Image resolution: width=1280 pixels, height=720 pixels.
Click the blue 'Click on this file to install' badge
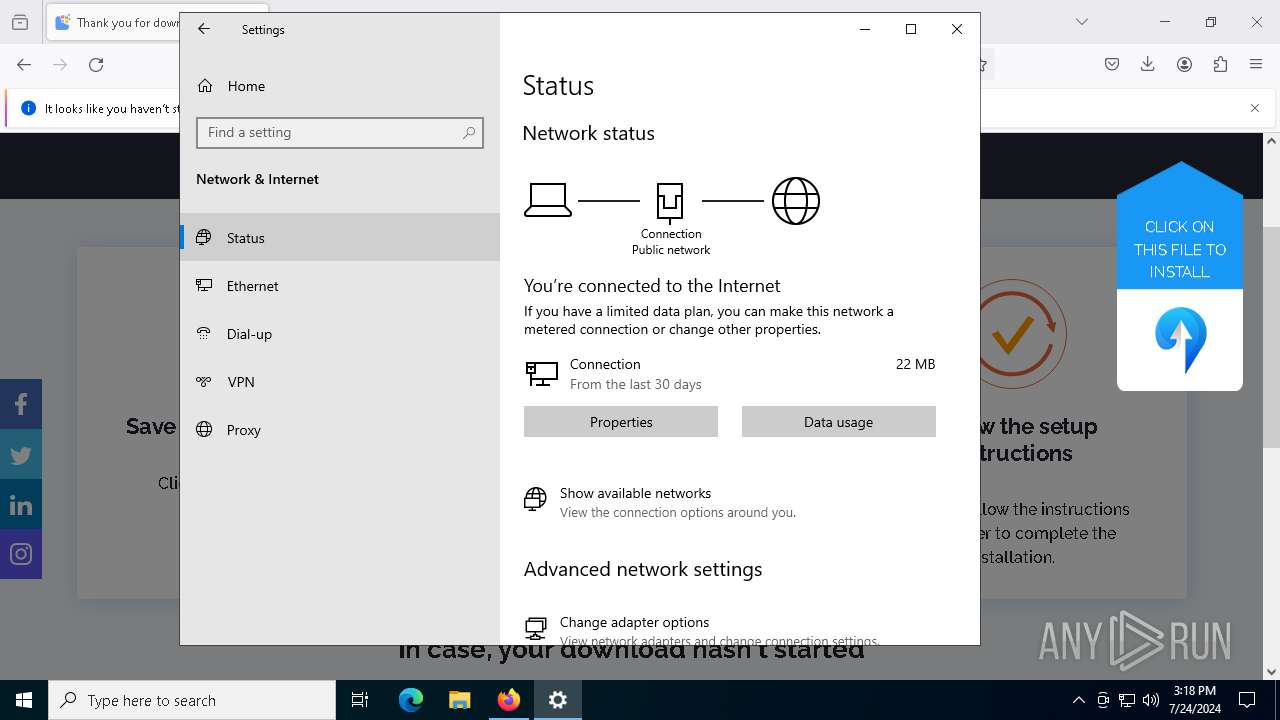pyautogui.click(x=1180, y=276)
